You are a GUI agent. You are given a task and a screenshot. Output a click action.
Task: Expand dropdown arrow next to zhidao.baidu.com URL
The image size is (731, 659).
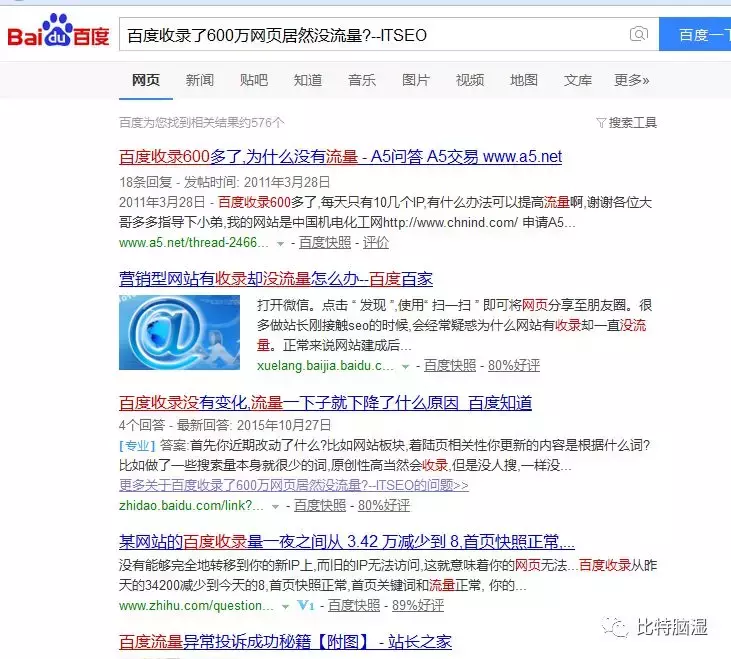pos(275,507)
